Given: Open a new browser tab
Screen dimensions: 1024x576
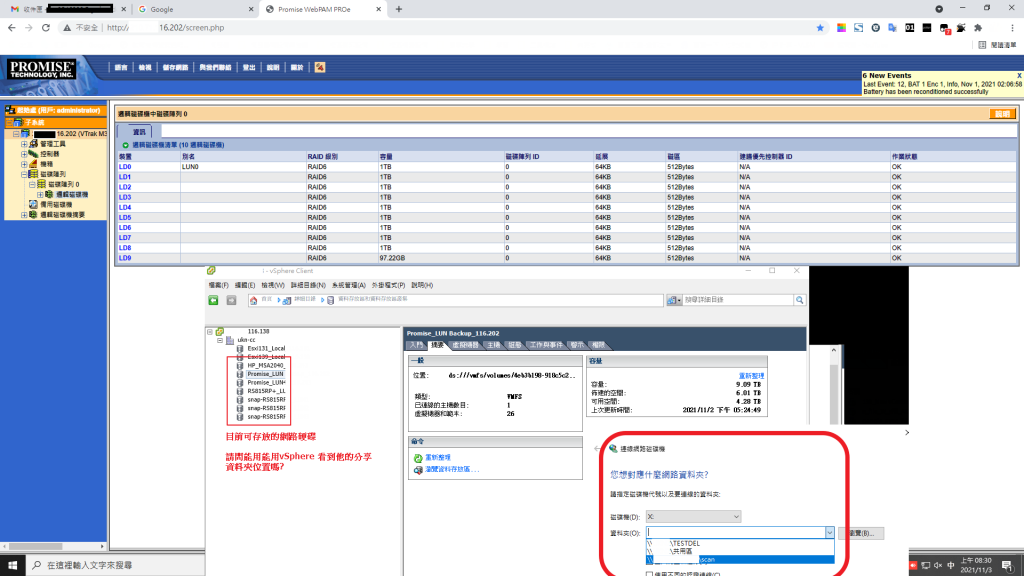Looking at the screenshot, I should pyautogui.click(x=399, y=9).
